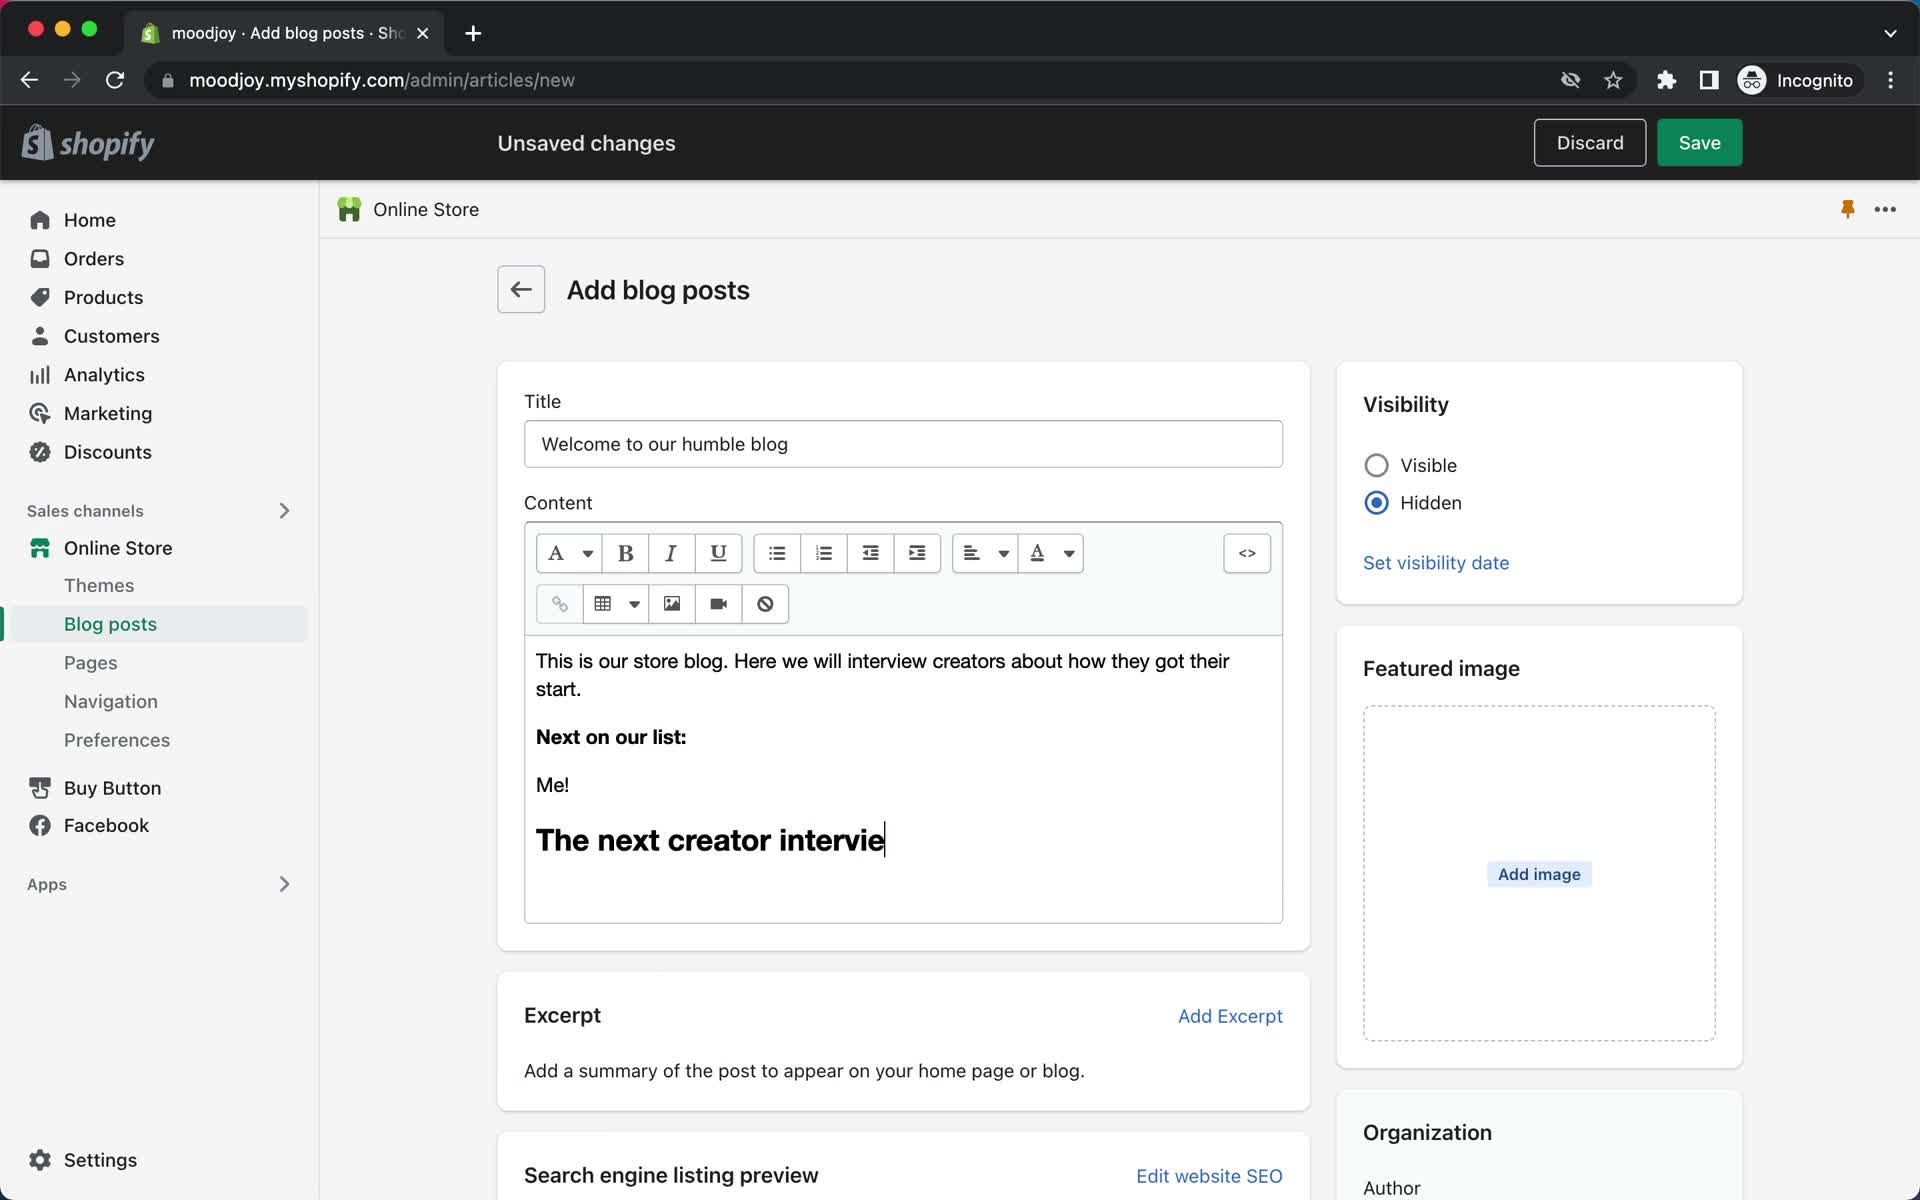Go back using the page back arrow
The width and height of the screenshot is (1920, 1200).
point(521,290)
